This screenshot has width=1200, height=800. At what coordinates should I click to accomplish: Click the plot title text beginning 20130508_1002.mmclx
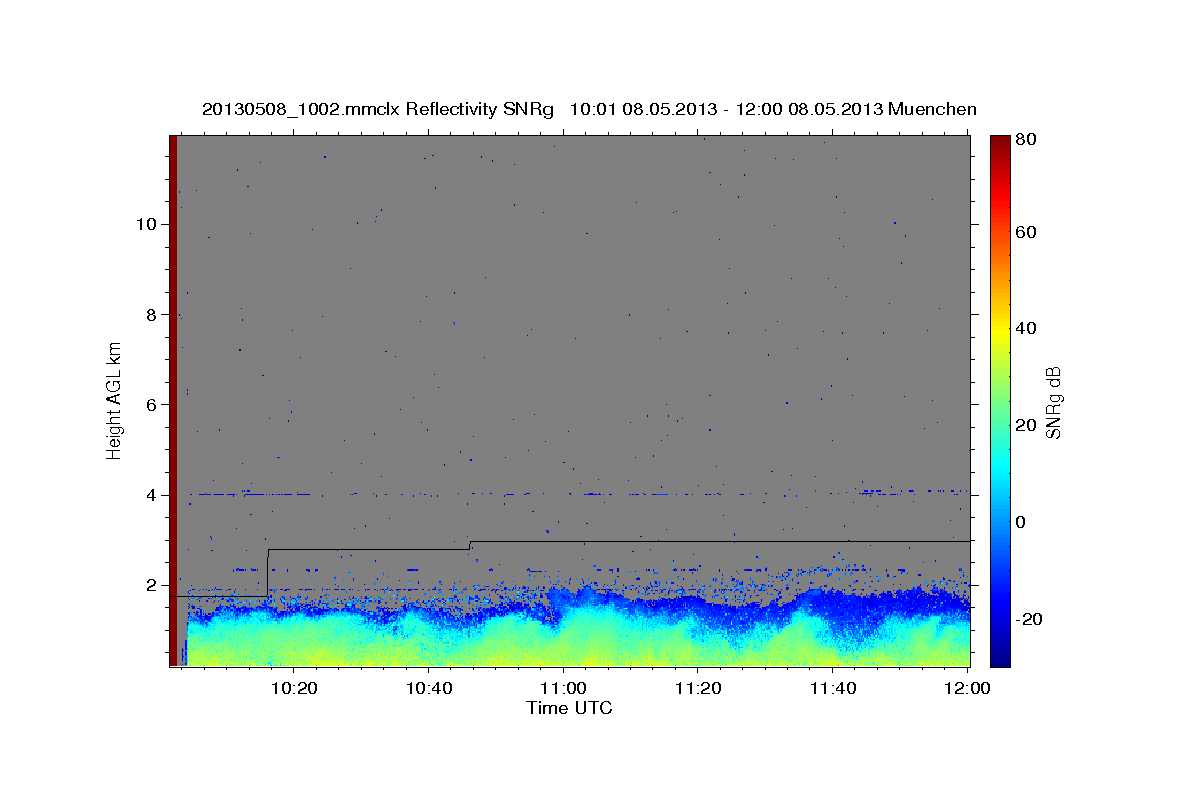pos(589,109)
